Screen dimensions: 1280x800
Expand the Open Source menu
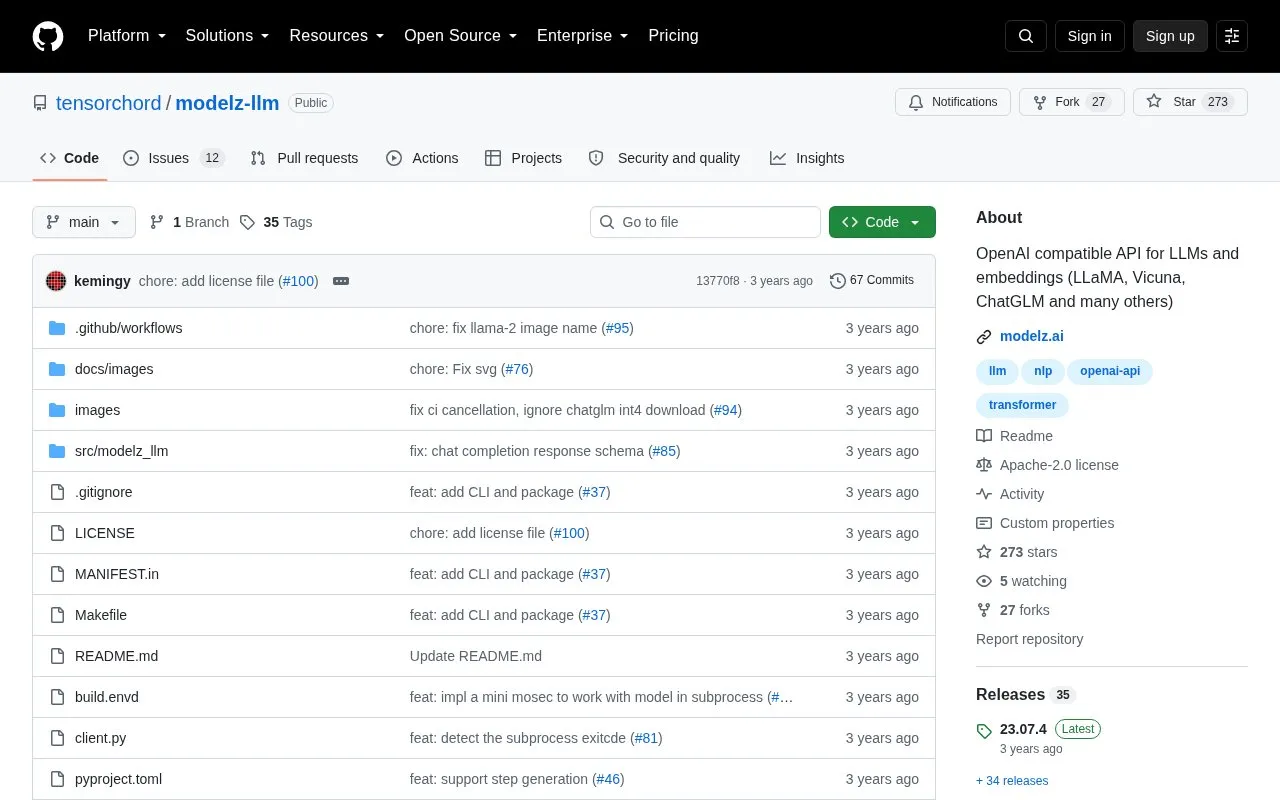tap(460, 36)
